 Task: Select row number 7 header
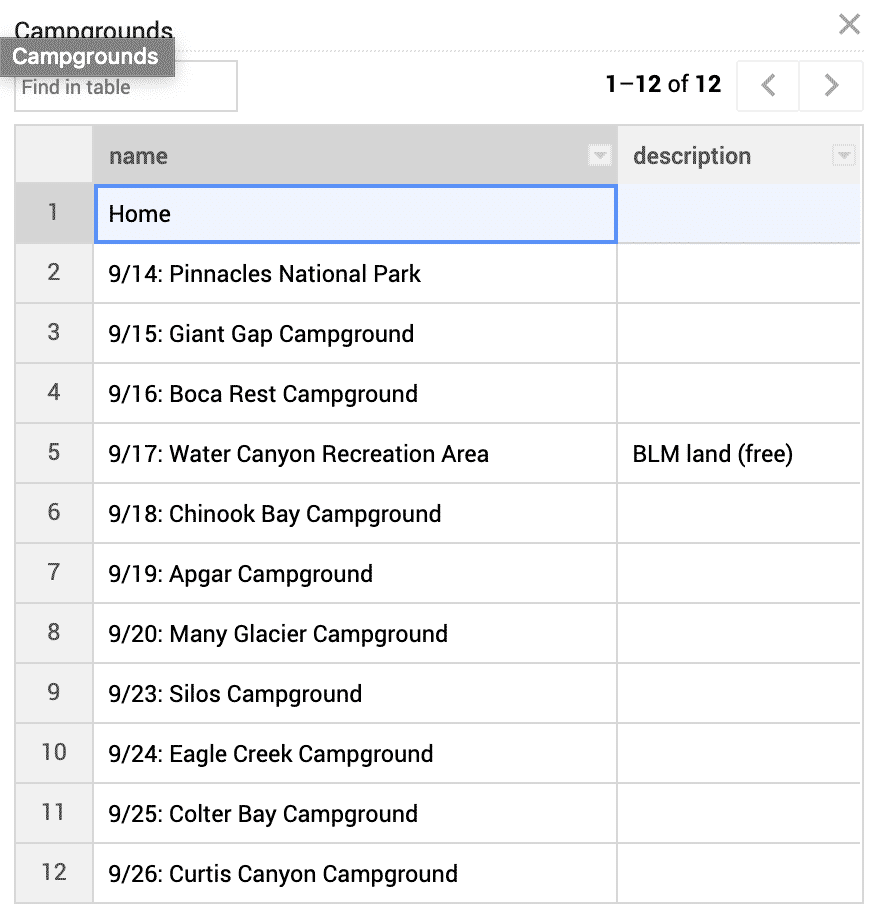[x=54, y=574]
